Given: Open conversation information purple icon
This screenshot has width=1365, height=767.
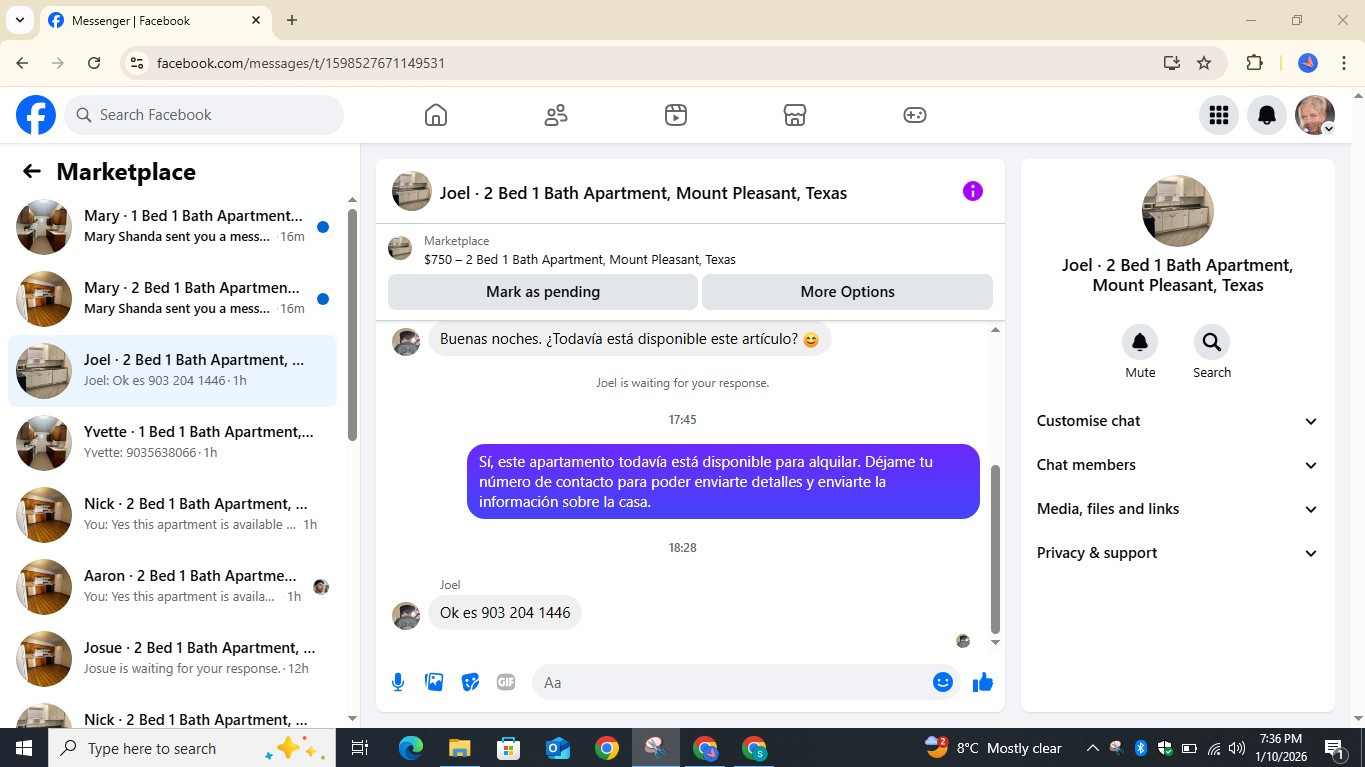Looking at the screenshot, I should pos(973,191).
